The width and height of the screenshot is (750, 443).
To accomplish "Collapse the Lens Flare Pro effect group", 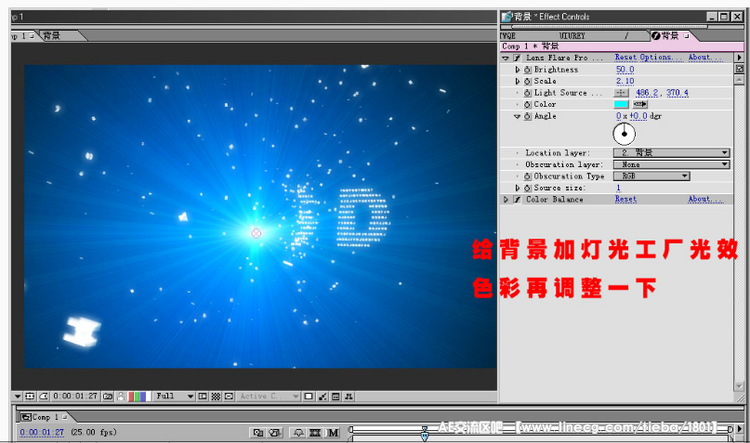I will pos(506,58).
